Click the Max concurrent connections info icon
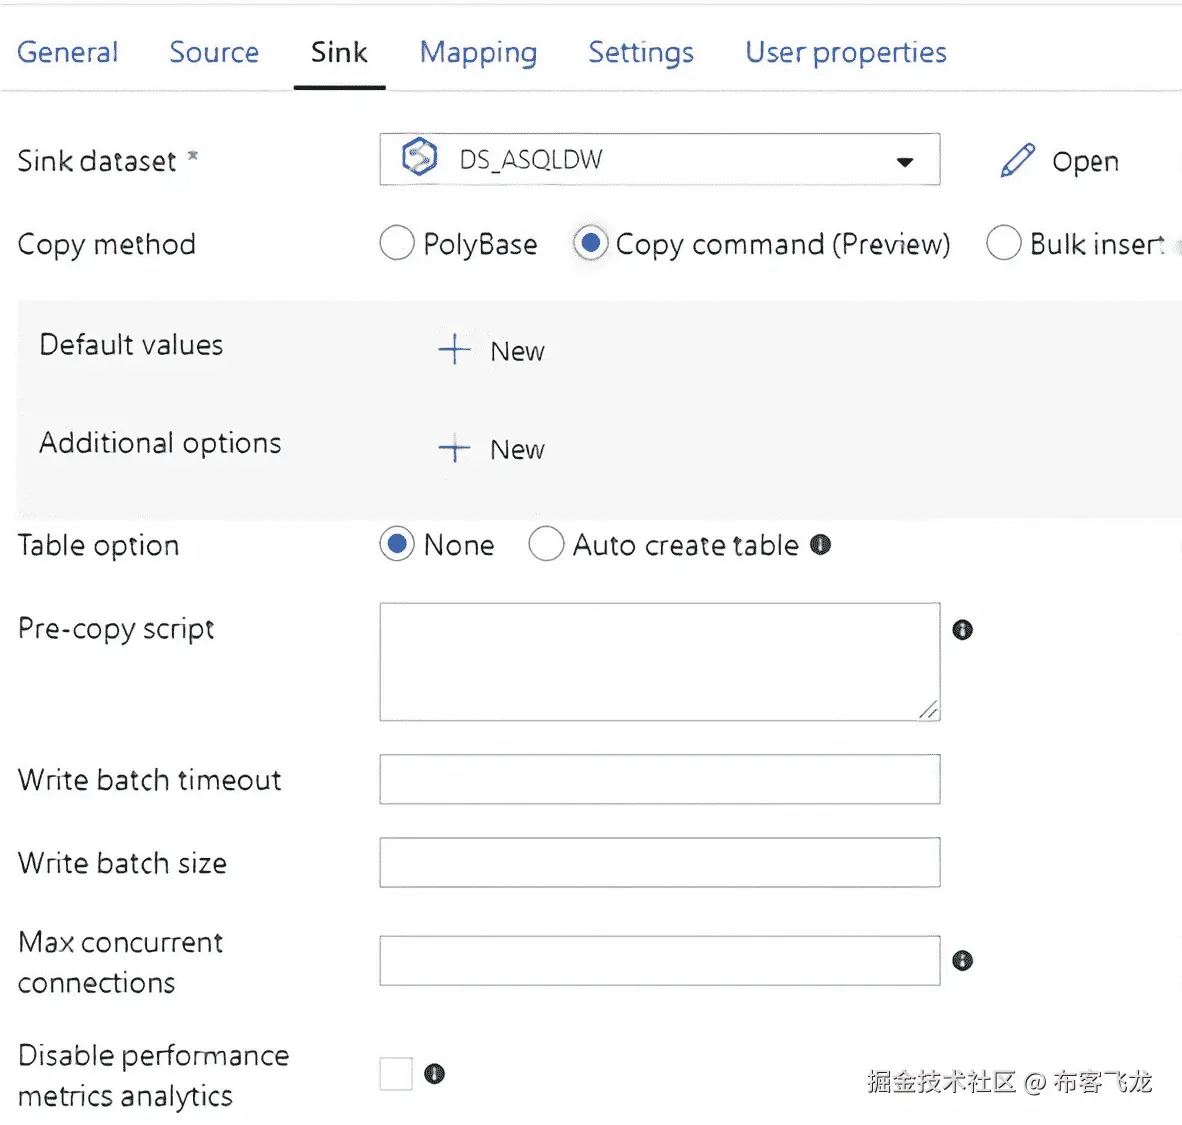The width and height of the screenshot is (1182, 1125). point(962,961)
